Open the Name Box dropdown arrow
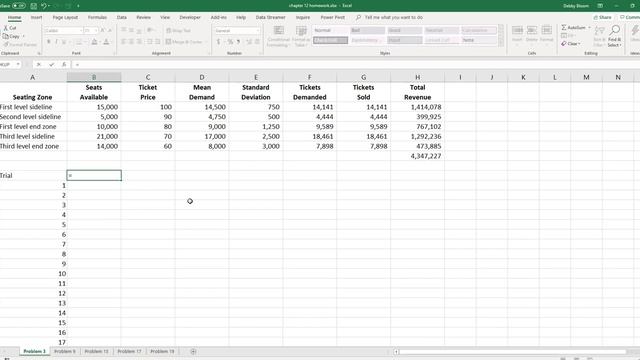640x360 pixels. pyautogui.click(x=18, y=64)
